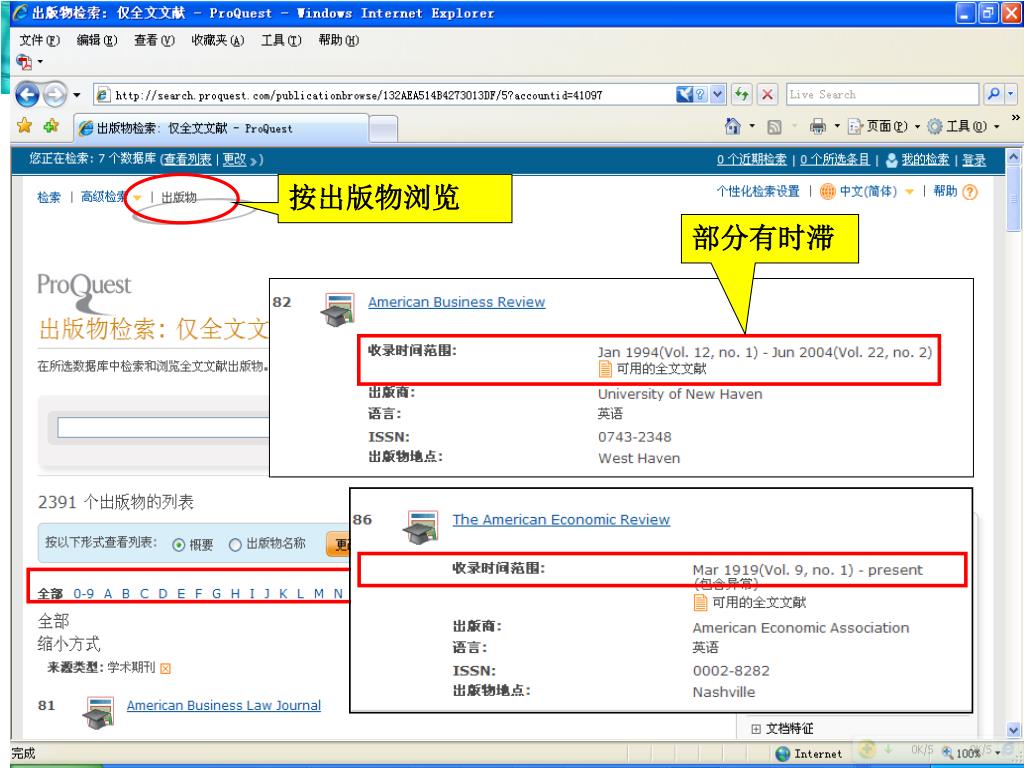Click the orange globe language icon

[827, 191]
